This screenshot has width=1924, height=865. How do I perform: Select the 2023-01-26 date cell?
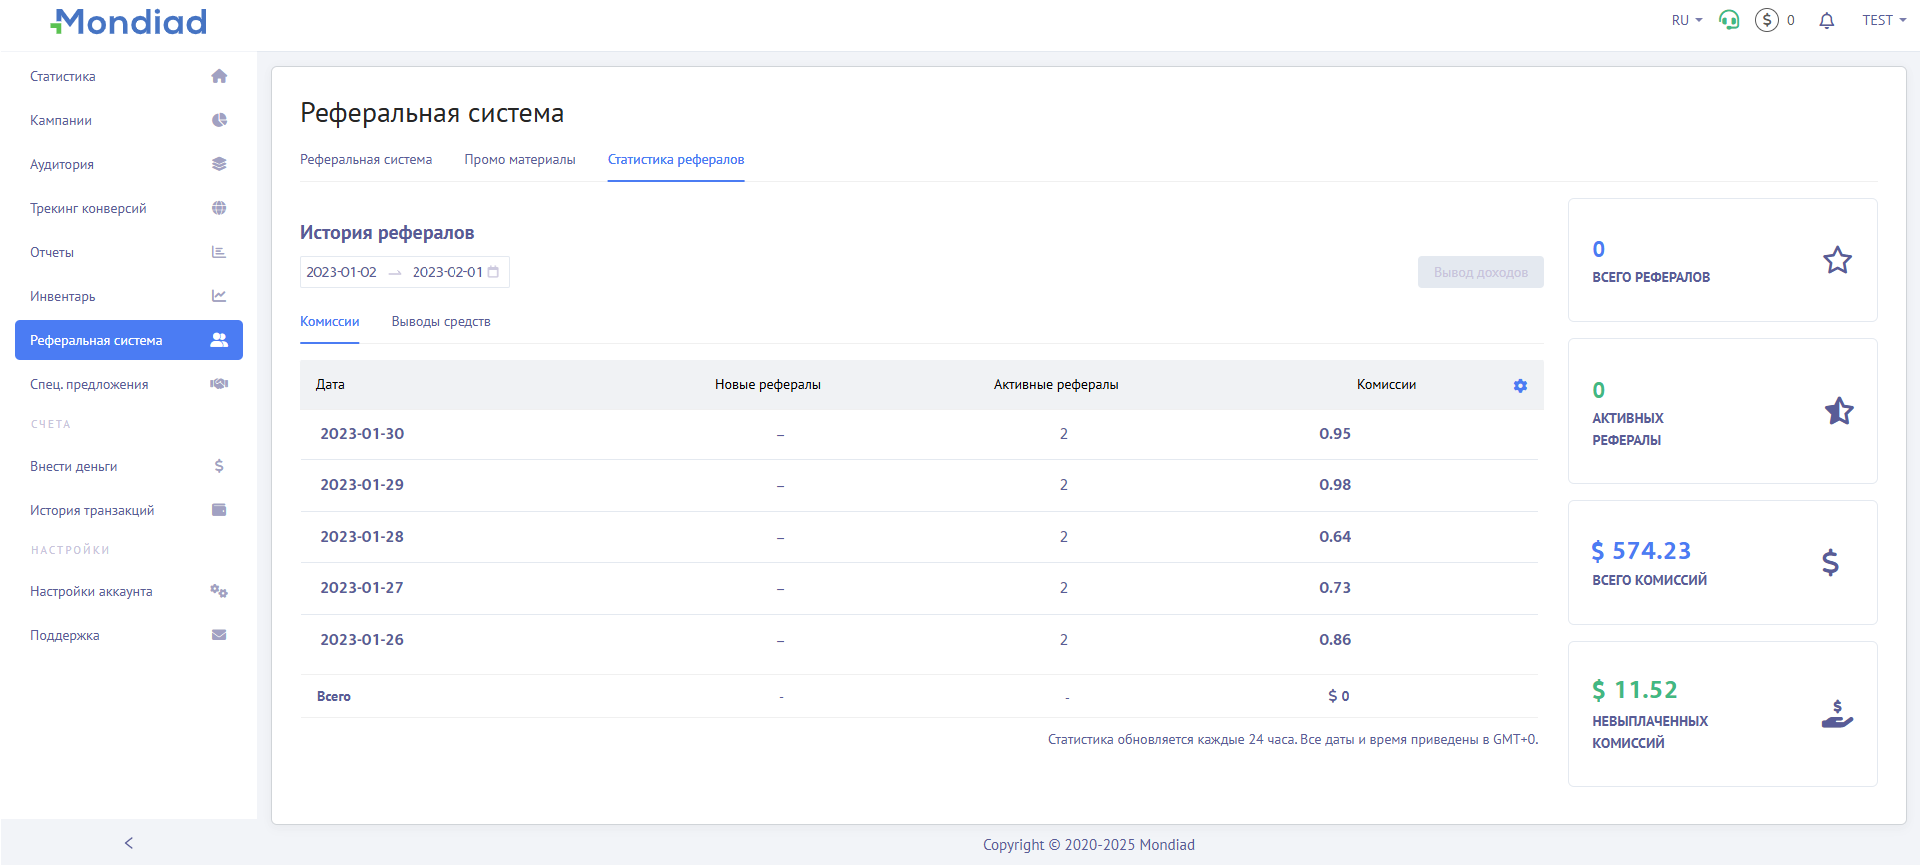(x=362, y=640)
